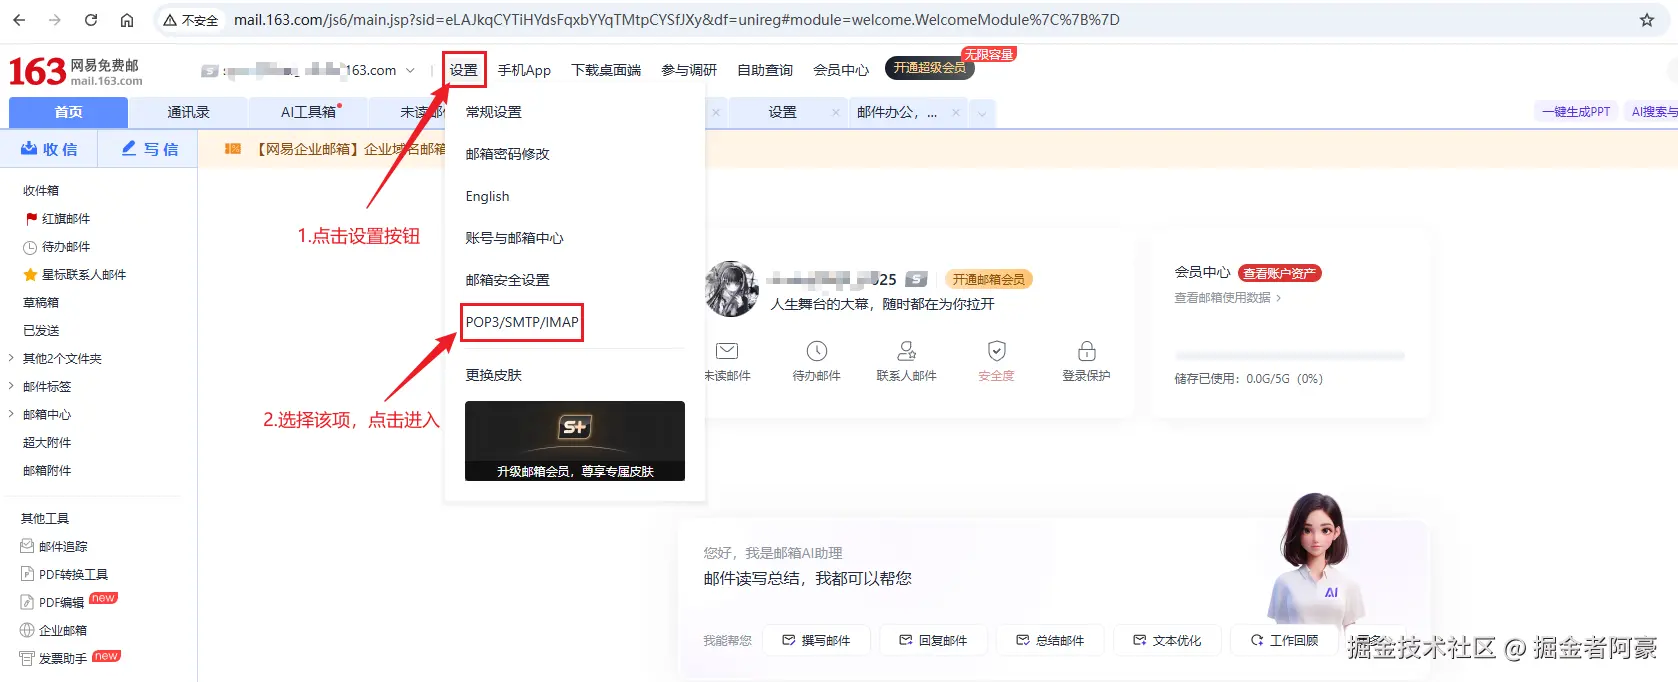Select 常规设置 from settings menu
The height and width of the screenshot is (682, 1678).
pos(494,112)
